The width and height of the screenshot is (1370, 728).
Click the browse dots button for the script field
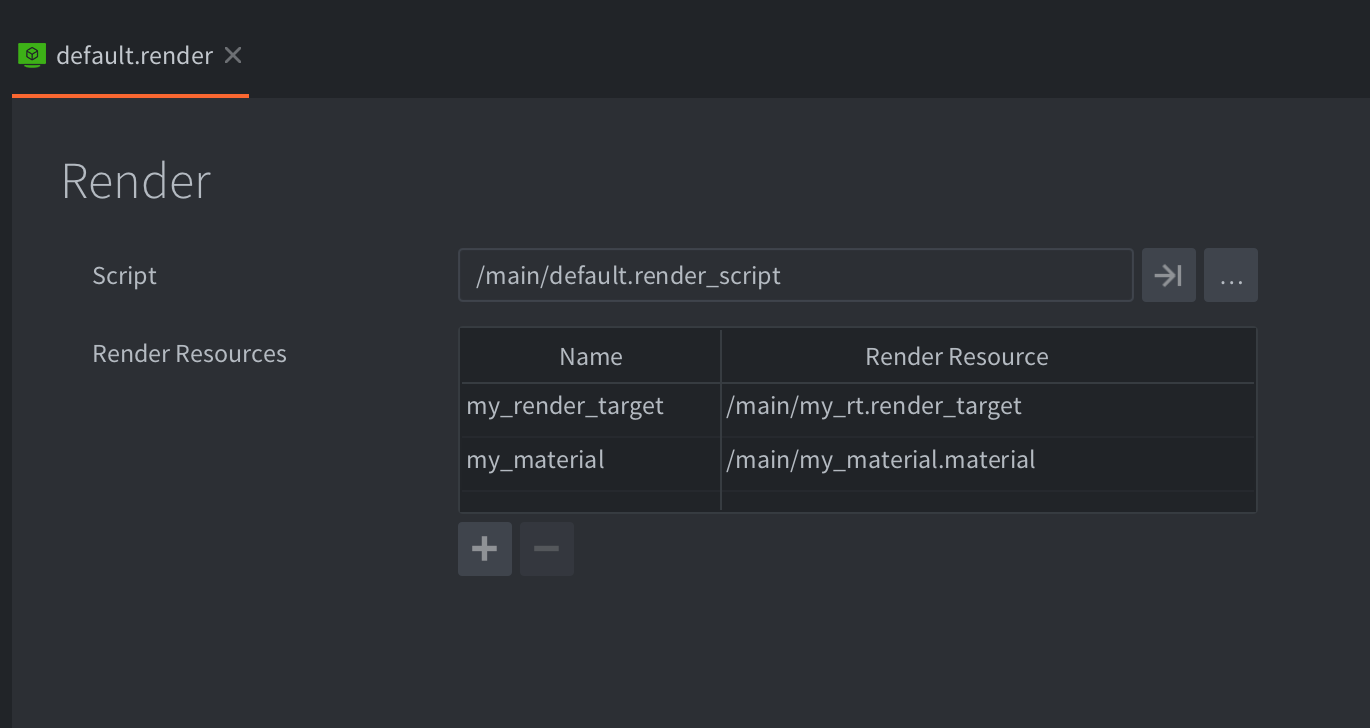pyautogui.click(x=1230, y=274)
